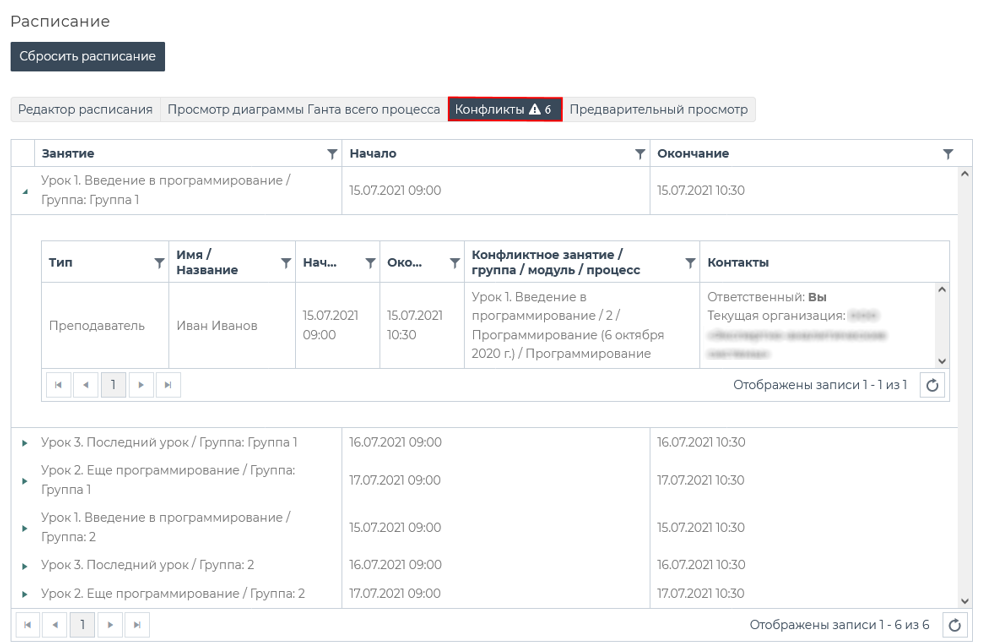Collapse the Урок 1 Группа 1 row
Screen dimensions: 986x644
(25, 191)
